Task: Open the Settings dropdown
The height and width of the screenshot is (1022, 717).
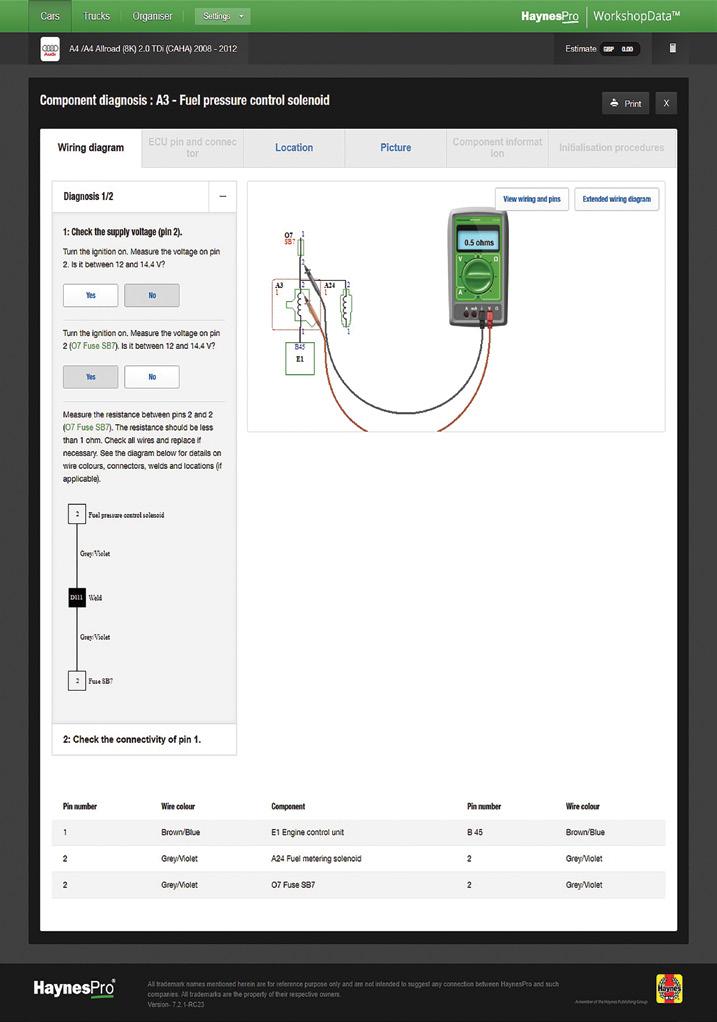Action: tap(222, 16)
